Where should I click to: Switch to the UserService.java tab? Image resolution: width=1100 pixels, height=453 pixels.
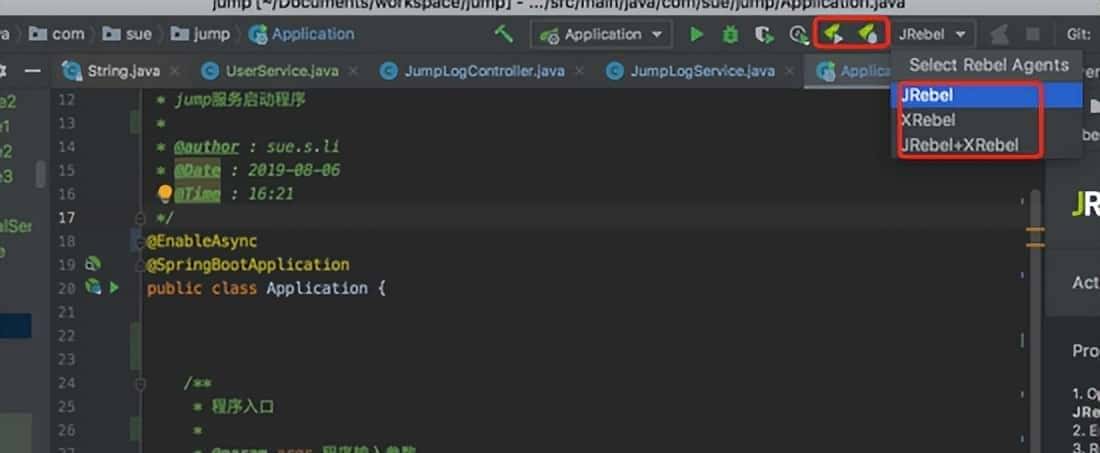(268, 71)
